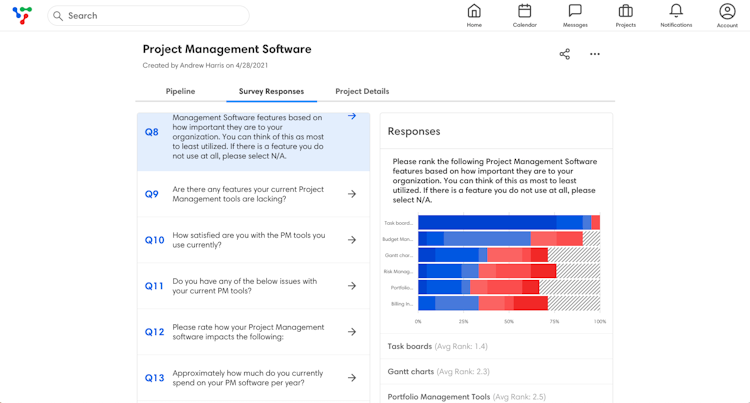Switch to the Pipeline tab
Viewport: 750px width, 403px height.
(180, 91)
